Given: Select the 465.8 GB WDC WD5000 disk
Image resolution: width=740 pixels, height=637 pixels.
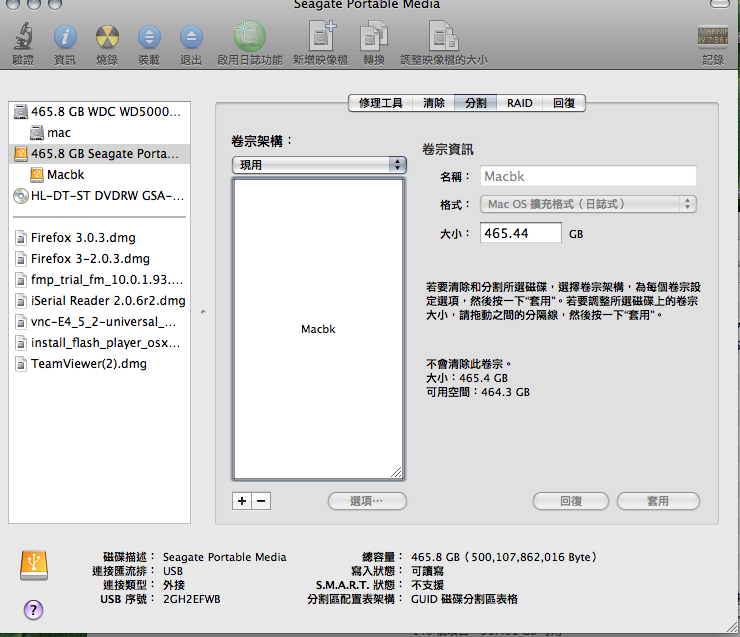Looking at the screenshot, I should [x=99, y=112].
